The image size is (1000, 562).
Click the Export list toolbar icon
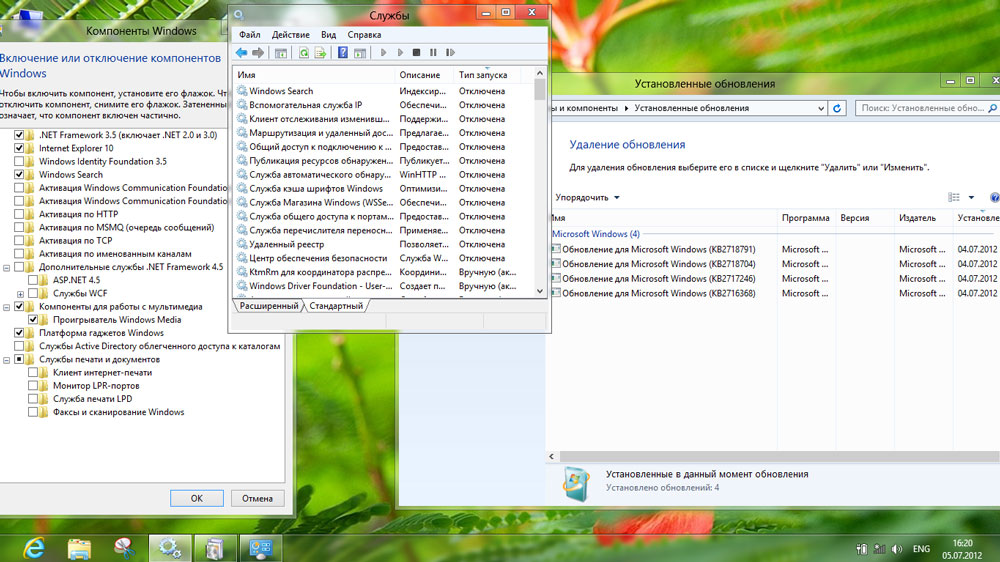[x=320, y=53]
